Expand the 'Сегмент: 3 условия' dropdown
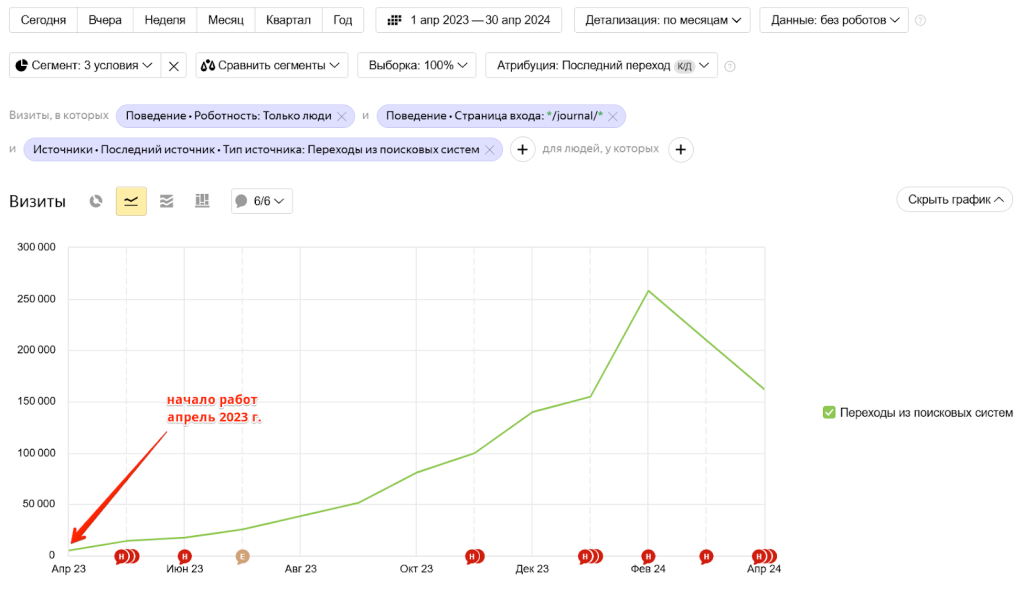This screenshot has width=1024, height=610. 85,66
